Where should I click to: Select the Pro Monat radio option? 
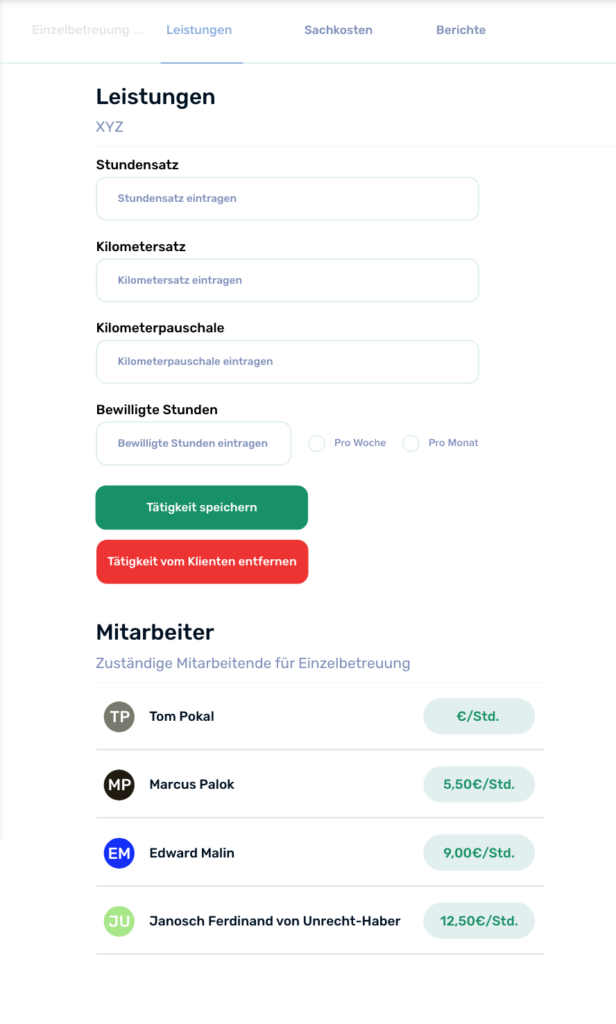pos(411,443)
